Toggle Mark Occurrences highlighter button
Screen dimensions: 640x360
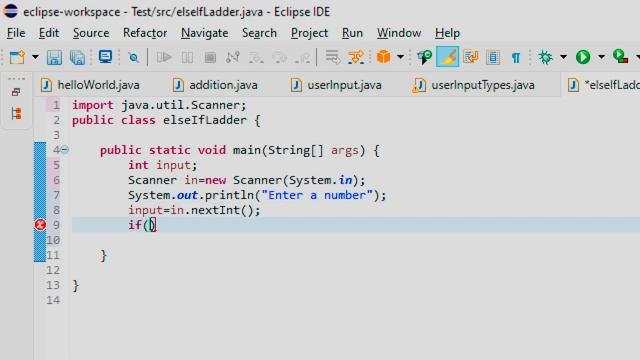[x=447, y=57]
